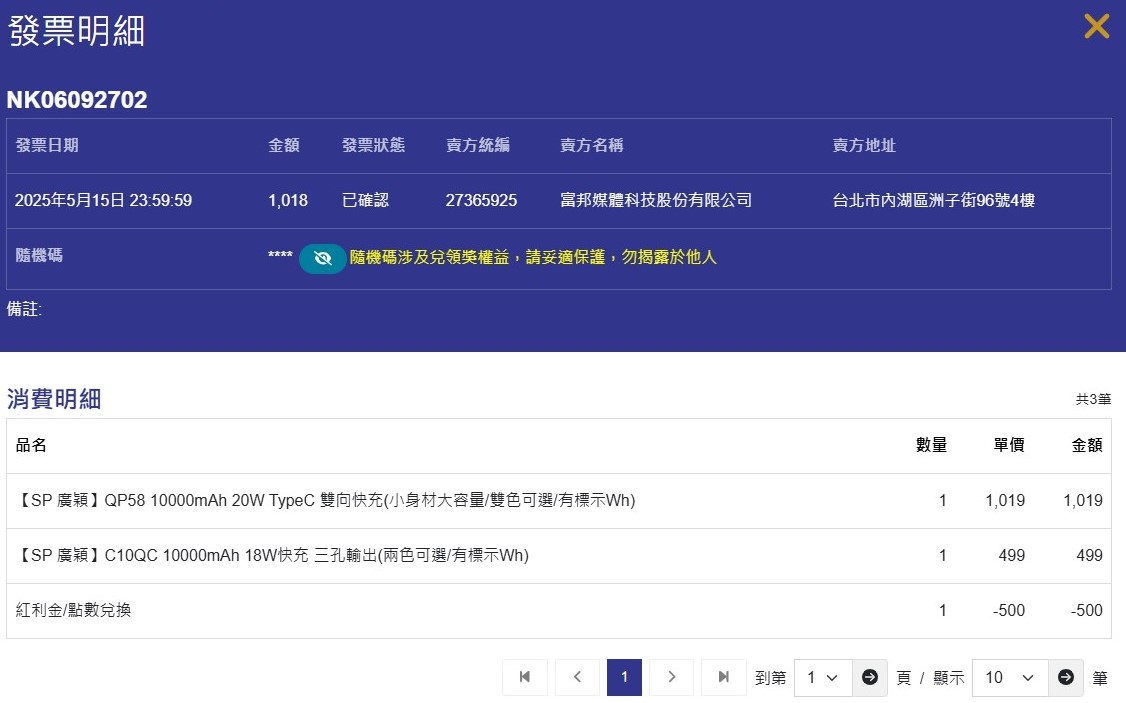This screenshot has width=1126, height=703.
Task: Confirm page jump with the arrow button
Action: 869,677
